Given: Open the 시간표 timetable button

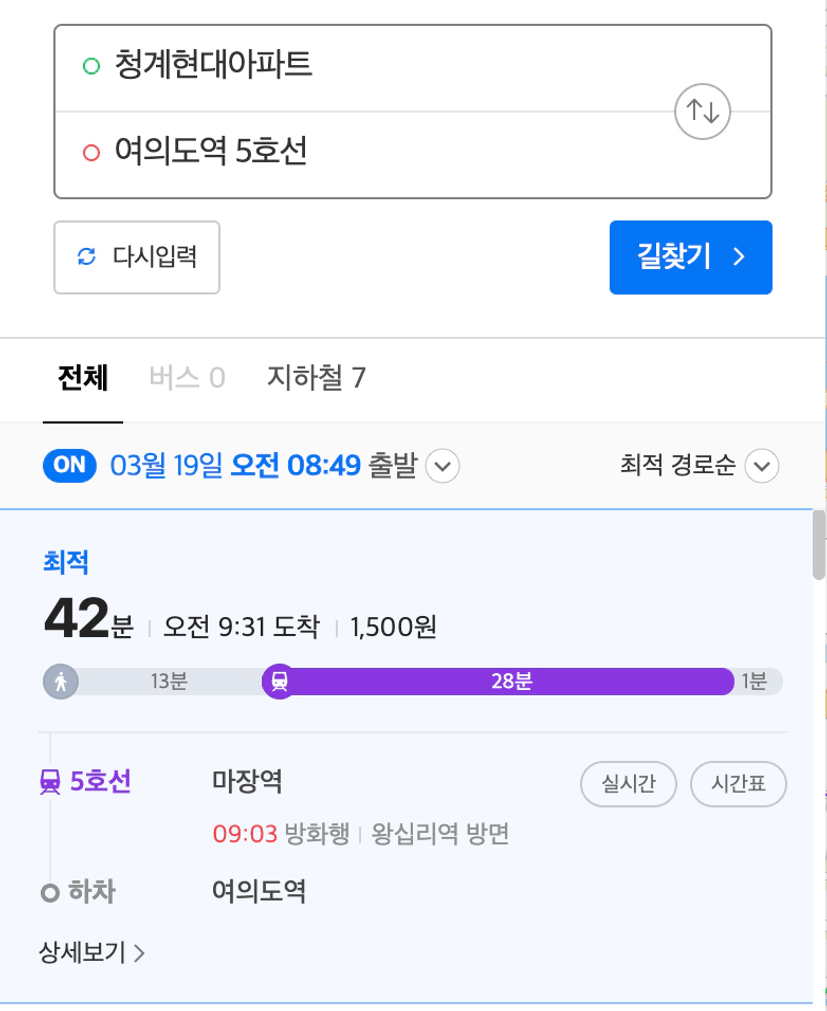Looking at the screenshot, I should 739,784.
